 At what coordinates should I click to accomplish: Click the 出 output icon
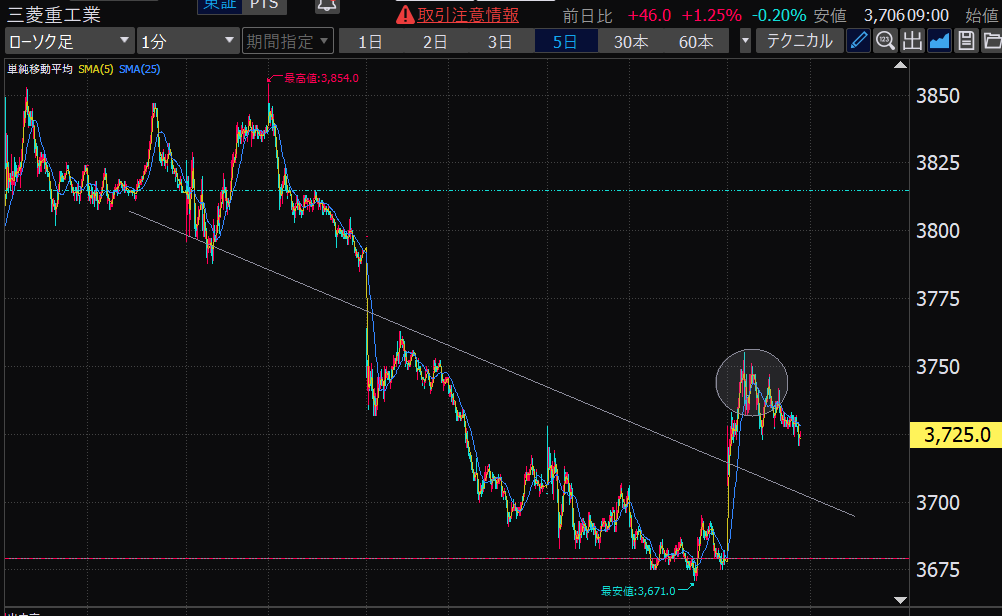[x=912, y=41]
